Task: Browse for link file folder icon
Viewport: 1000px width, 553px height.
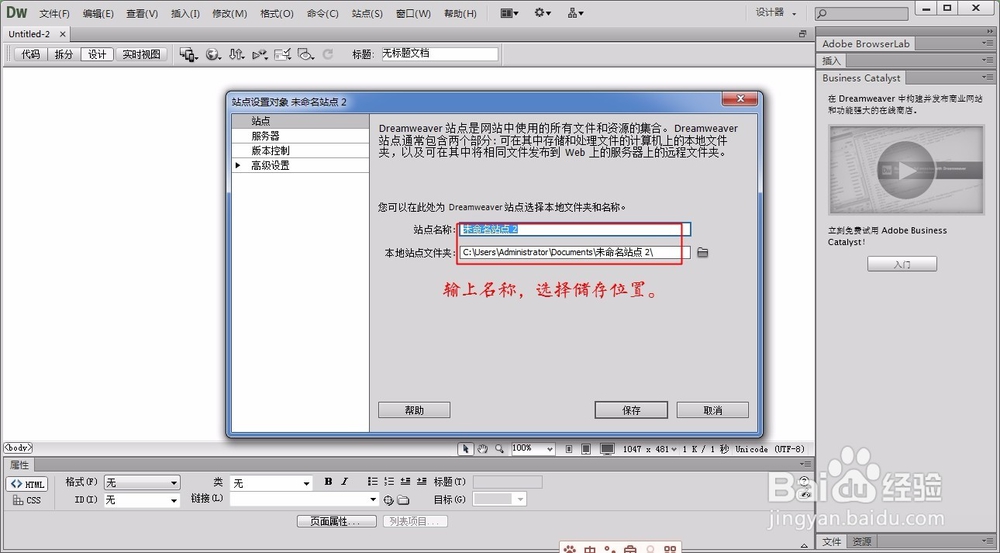Action: 403,500
